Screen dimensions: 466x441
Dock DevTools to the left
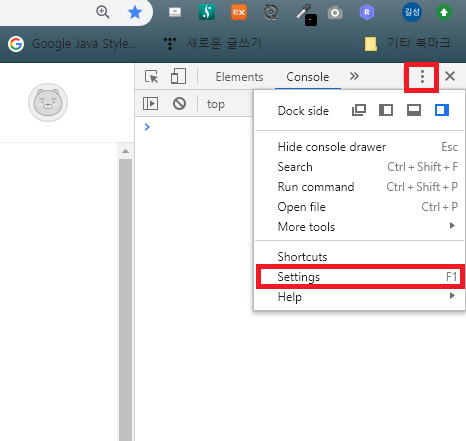point(386,110)
